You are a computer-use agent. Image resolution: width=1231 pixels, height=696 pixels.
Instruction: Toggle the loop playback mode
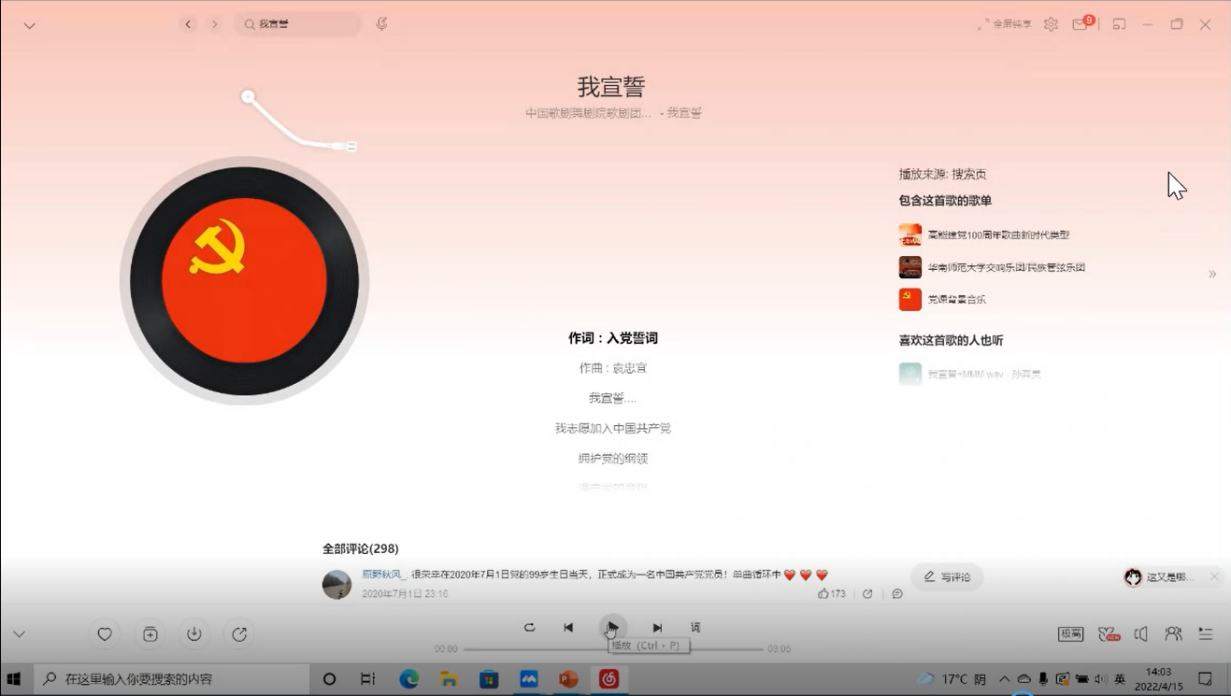point(529,628)
